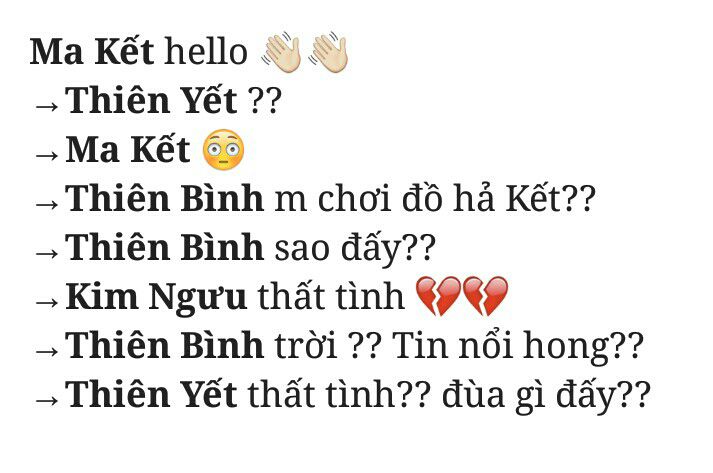Click the first broken heart emoji
Image resolution: width=713 pixels, height=473 pixels.
tap(439, 296)
